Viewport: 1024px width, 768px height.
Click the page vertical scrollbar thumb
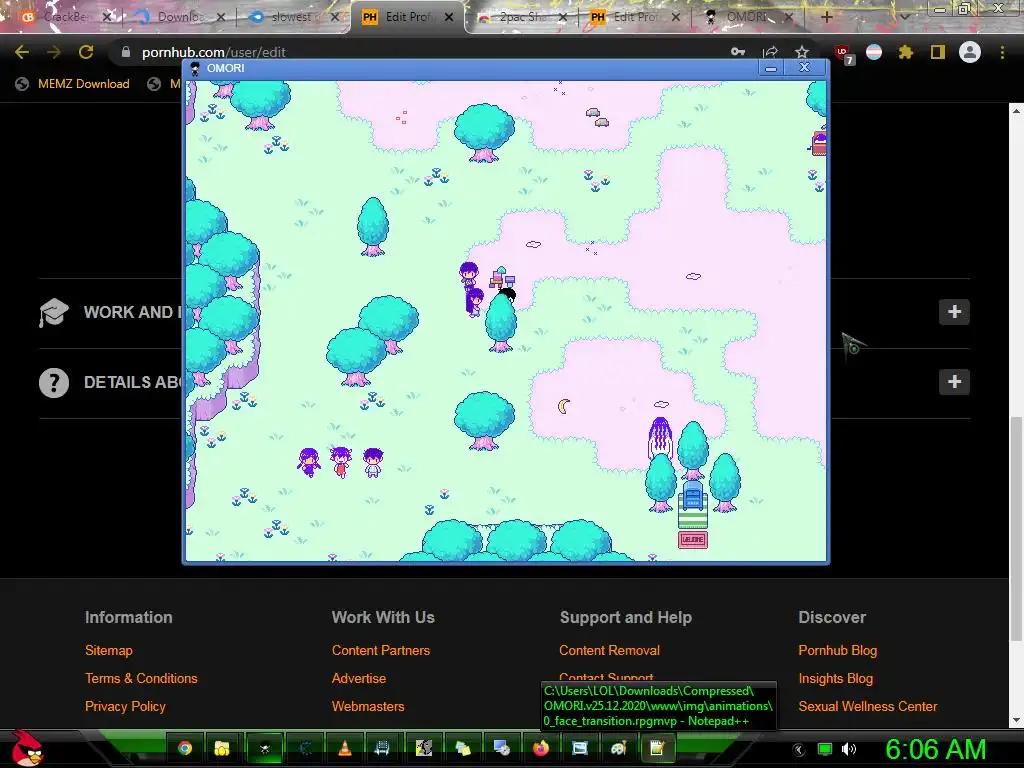[x=1016, y=529]
